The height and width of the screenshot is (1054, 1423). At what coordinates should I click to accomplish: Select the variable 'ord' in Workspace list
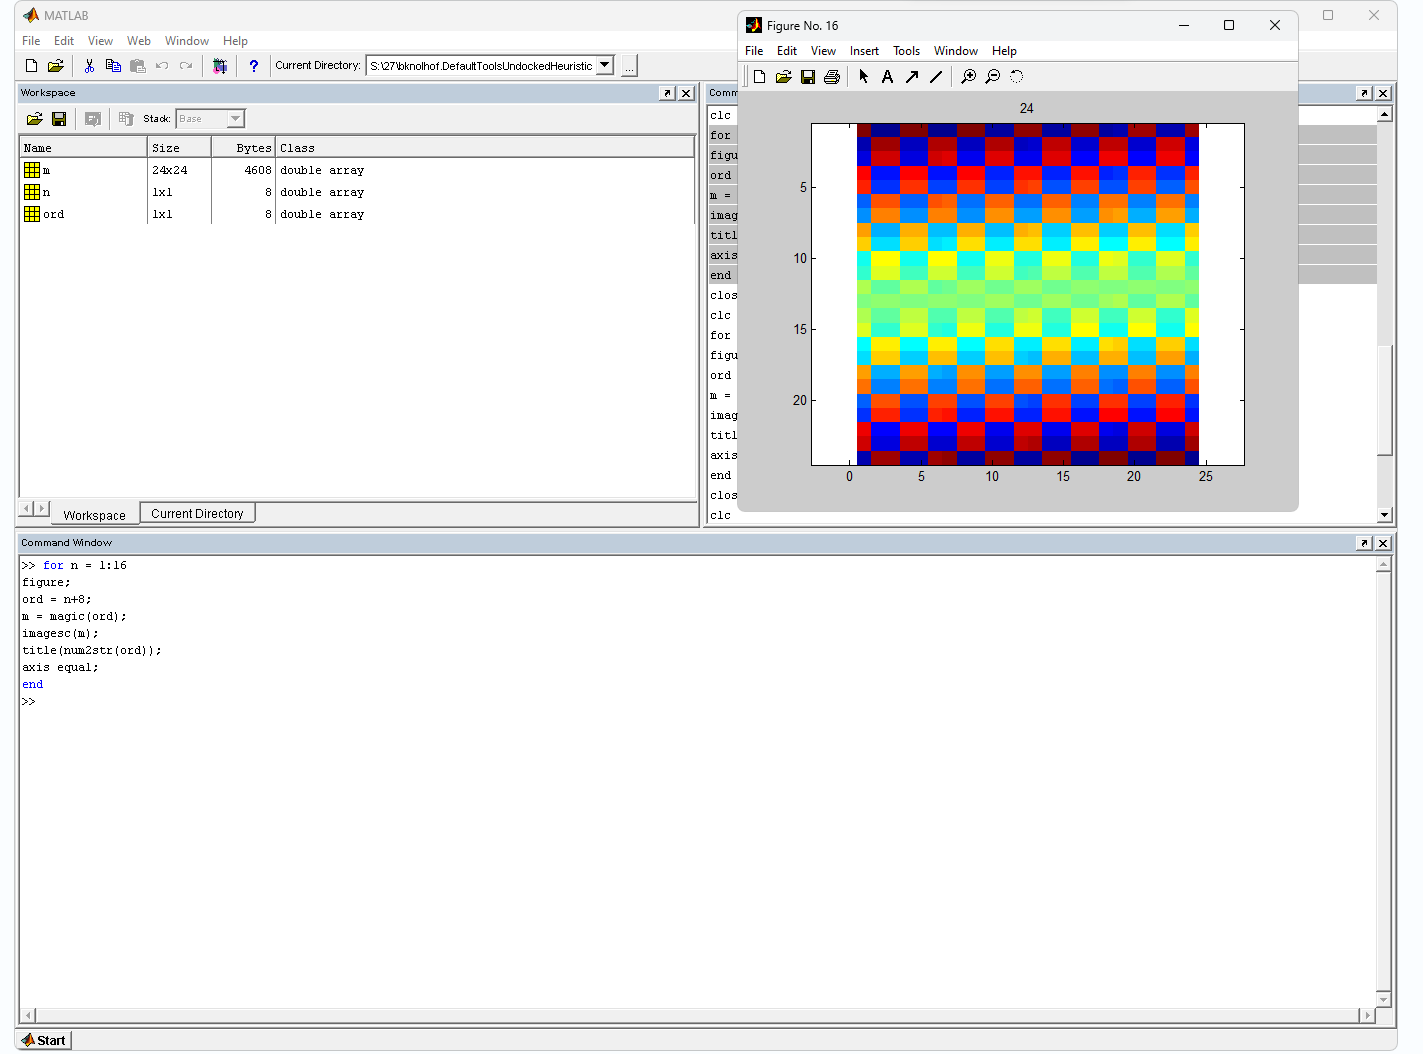point(53,214)
